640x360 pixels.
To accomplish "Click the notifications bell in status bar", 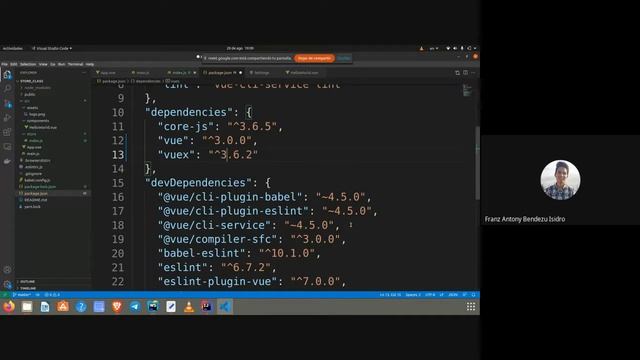I will click(x=473, y=295).
